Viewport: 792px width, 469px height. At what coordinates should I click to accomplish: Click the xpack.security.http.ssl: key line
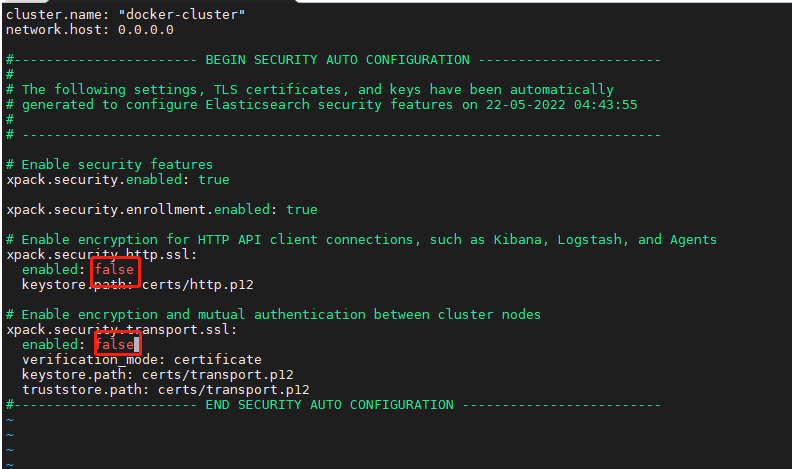[102, 254]
